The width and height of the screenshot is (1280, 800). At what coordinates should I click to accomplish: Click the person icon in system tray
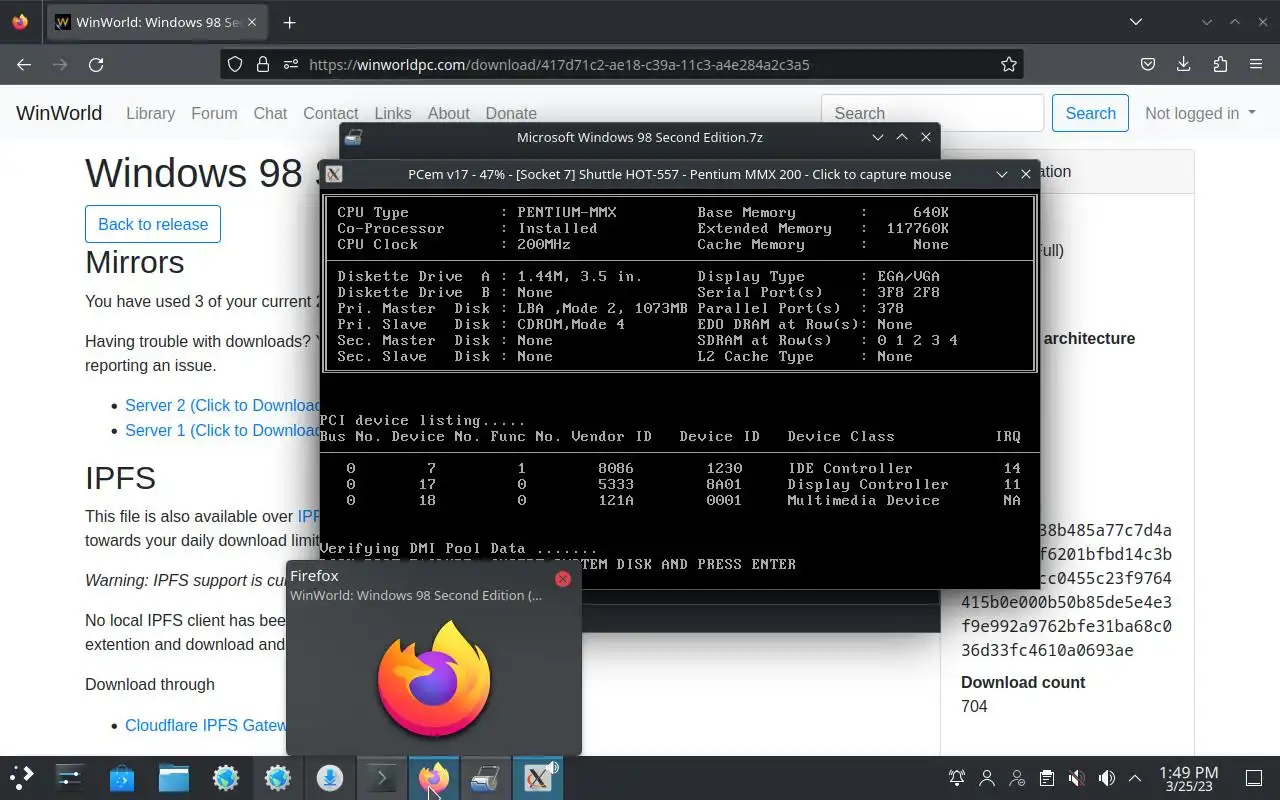(x=987, y=778)
